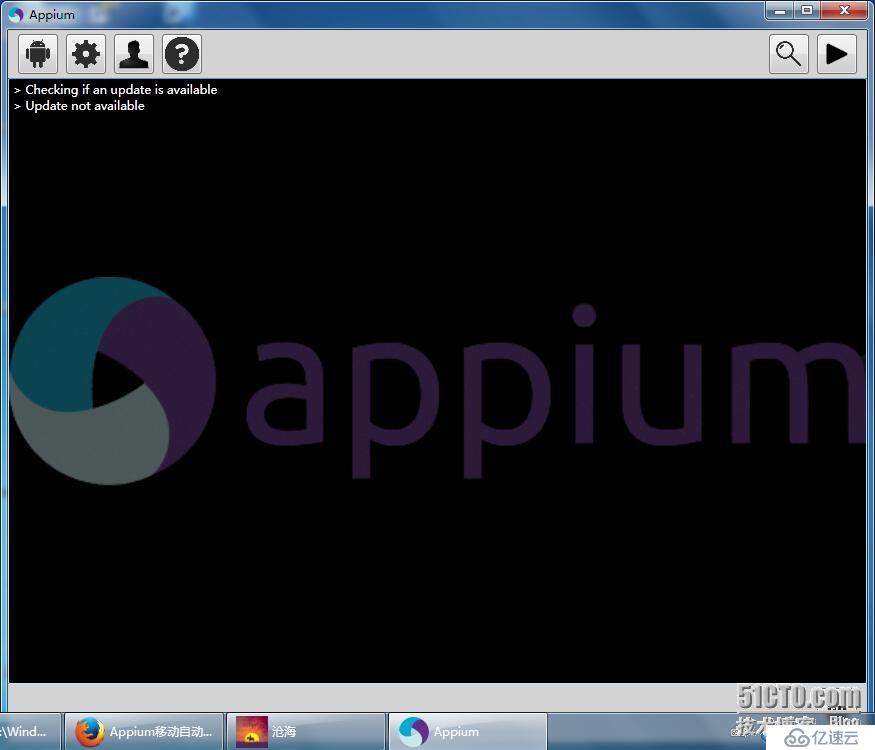This screenshot has width=875, height=750.
Task: Open Android Settings via the robot icon
Action: pyautogui.click(x=38, y=54)
